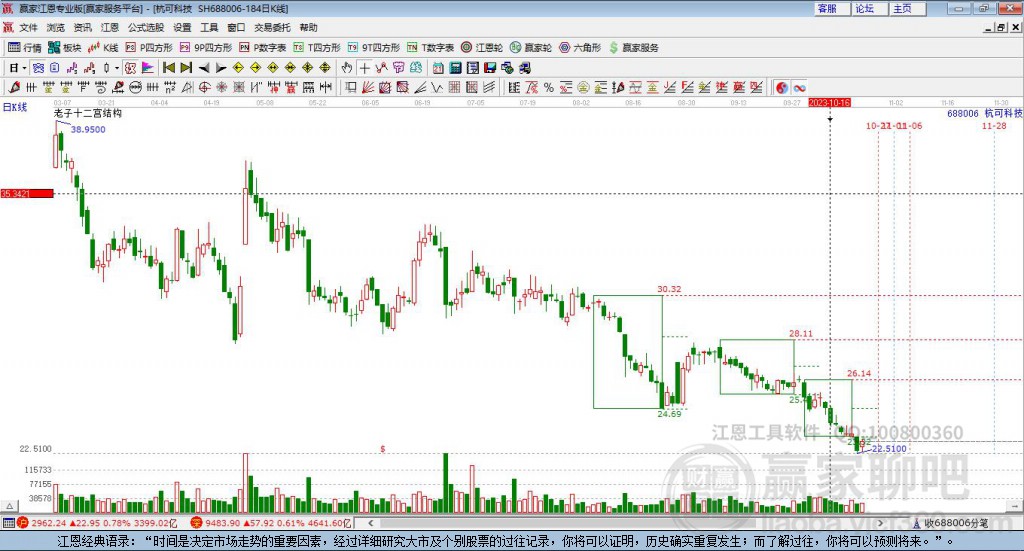Viewport: 1024px width, 551px height.
Task: Open the 工具 menu
Action: click(x=209, y=27)
